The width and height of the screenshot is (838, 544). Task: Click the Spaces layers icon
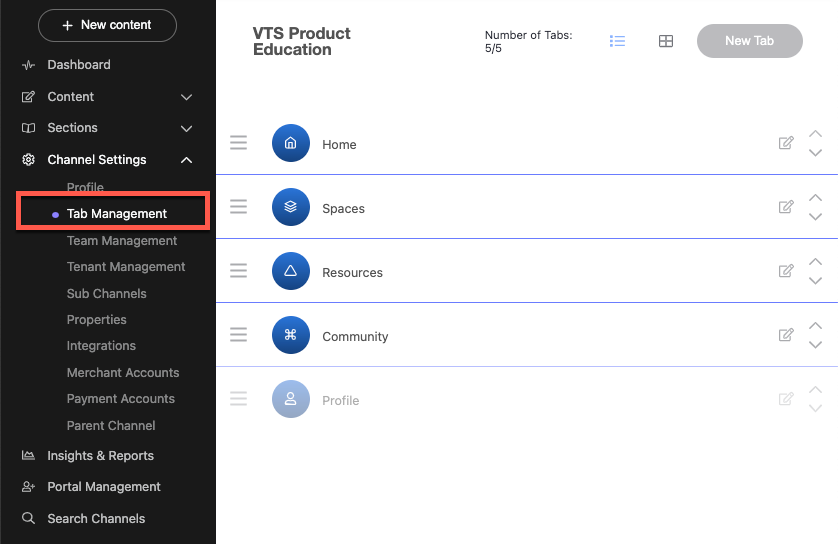point(291,207)
